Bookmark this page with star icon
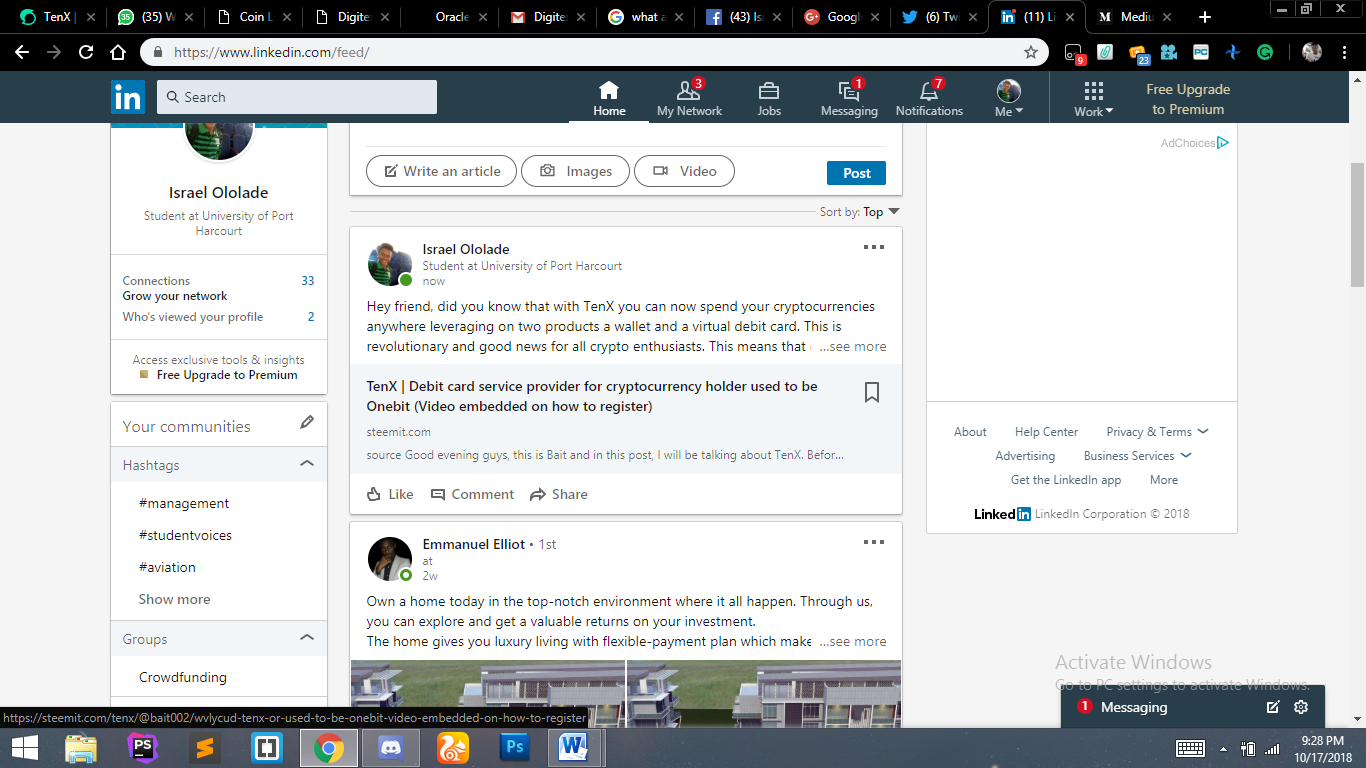Image resolution: width=1366 pixels, height=768 pixels. (x=1031, y=52)
